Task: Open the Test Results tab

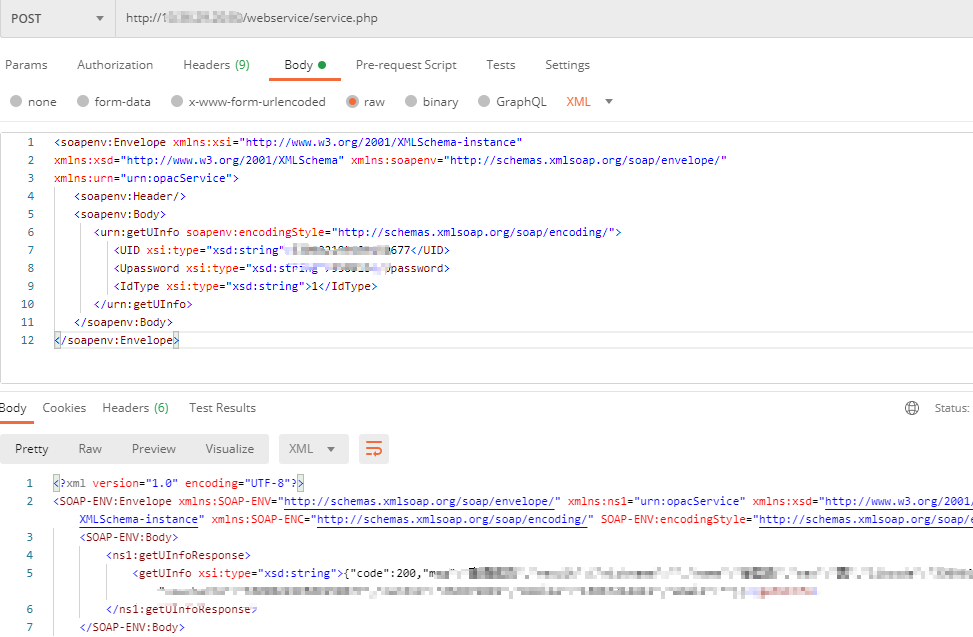Action: coord(222,408)
